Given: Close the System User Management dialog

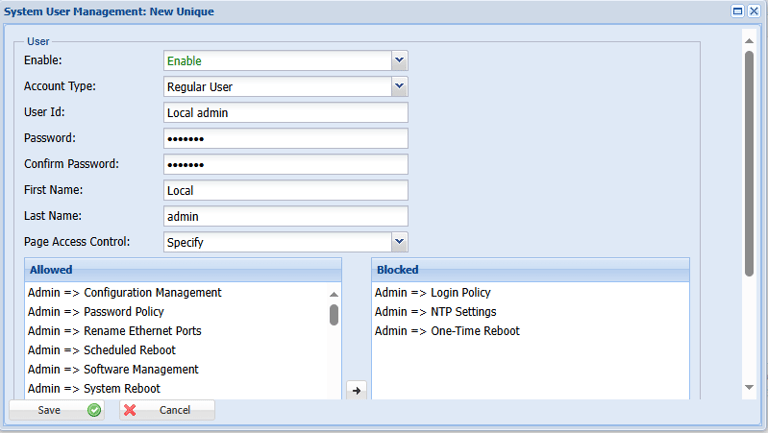Looking at the screenshot, I should pyautogui.click(x=753, y=11).
